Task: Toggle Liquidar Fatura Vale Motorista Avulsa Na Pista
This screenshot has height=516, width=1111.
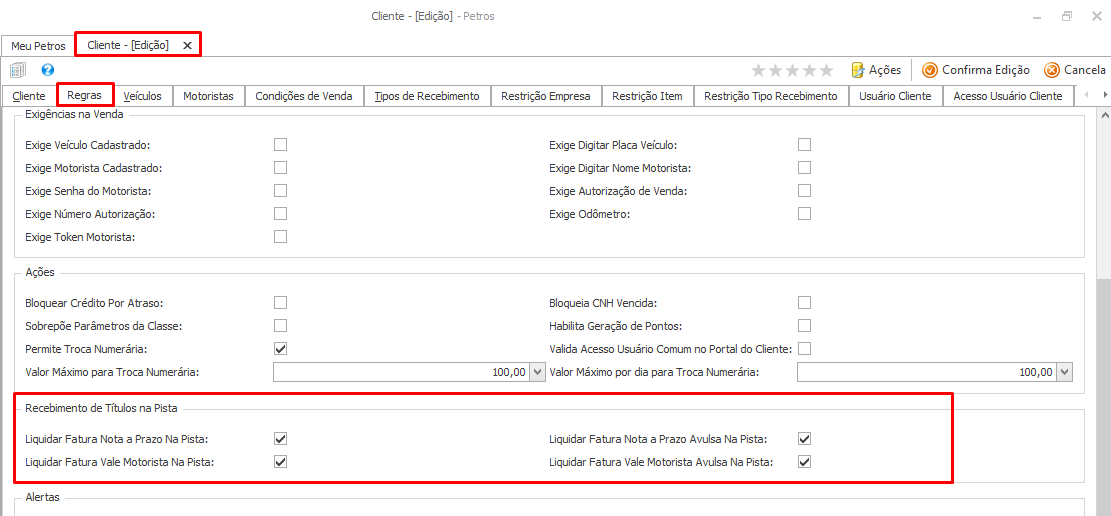Action: (804, 462)
